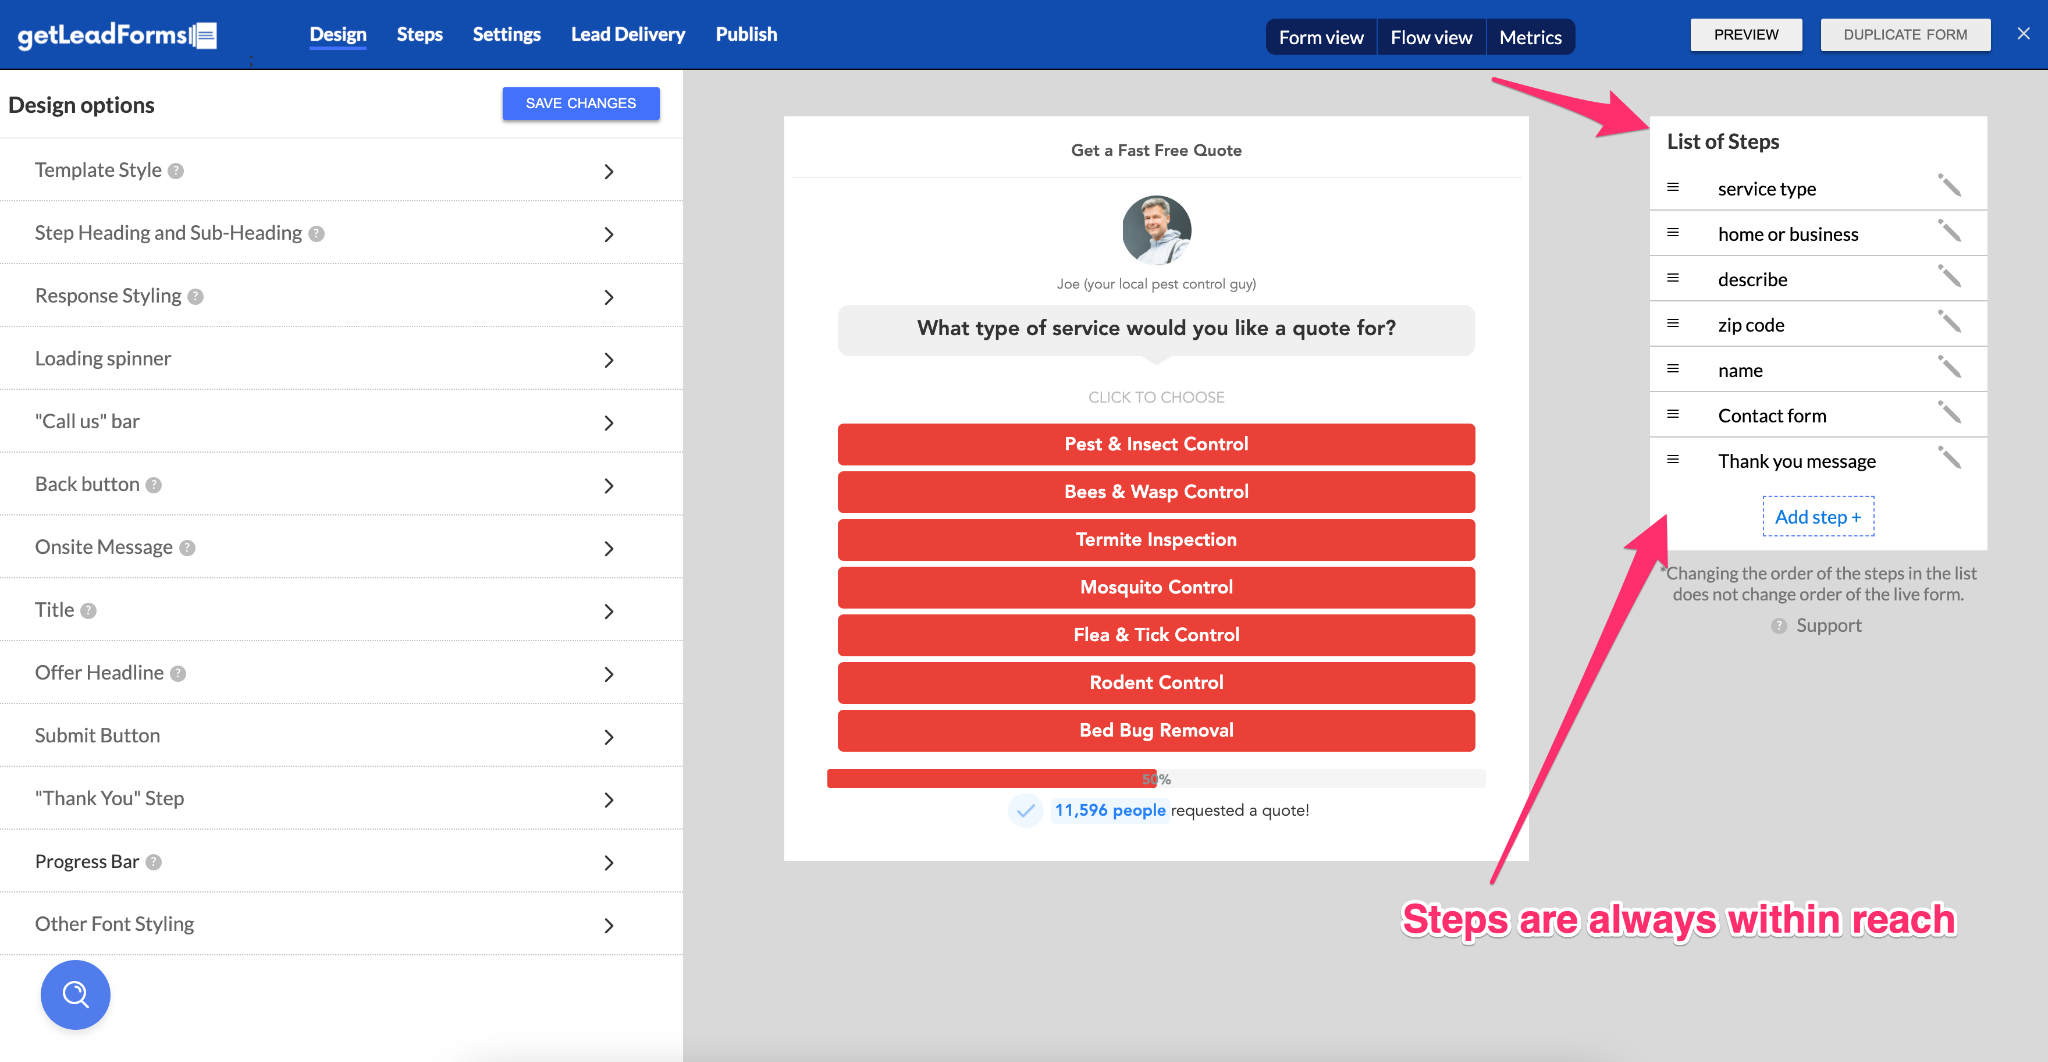Grab the drag handle beside home or business
This screenshot has width=2048, height=1062.
coord(1673,233)
